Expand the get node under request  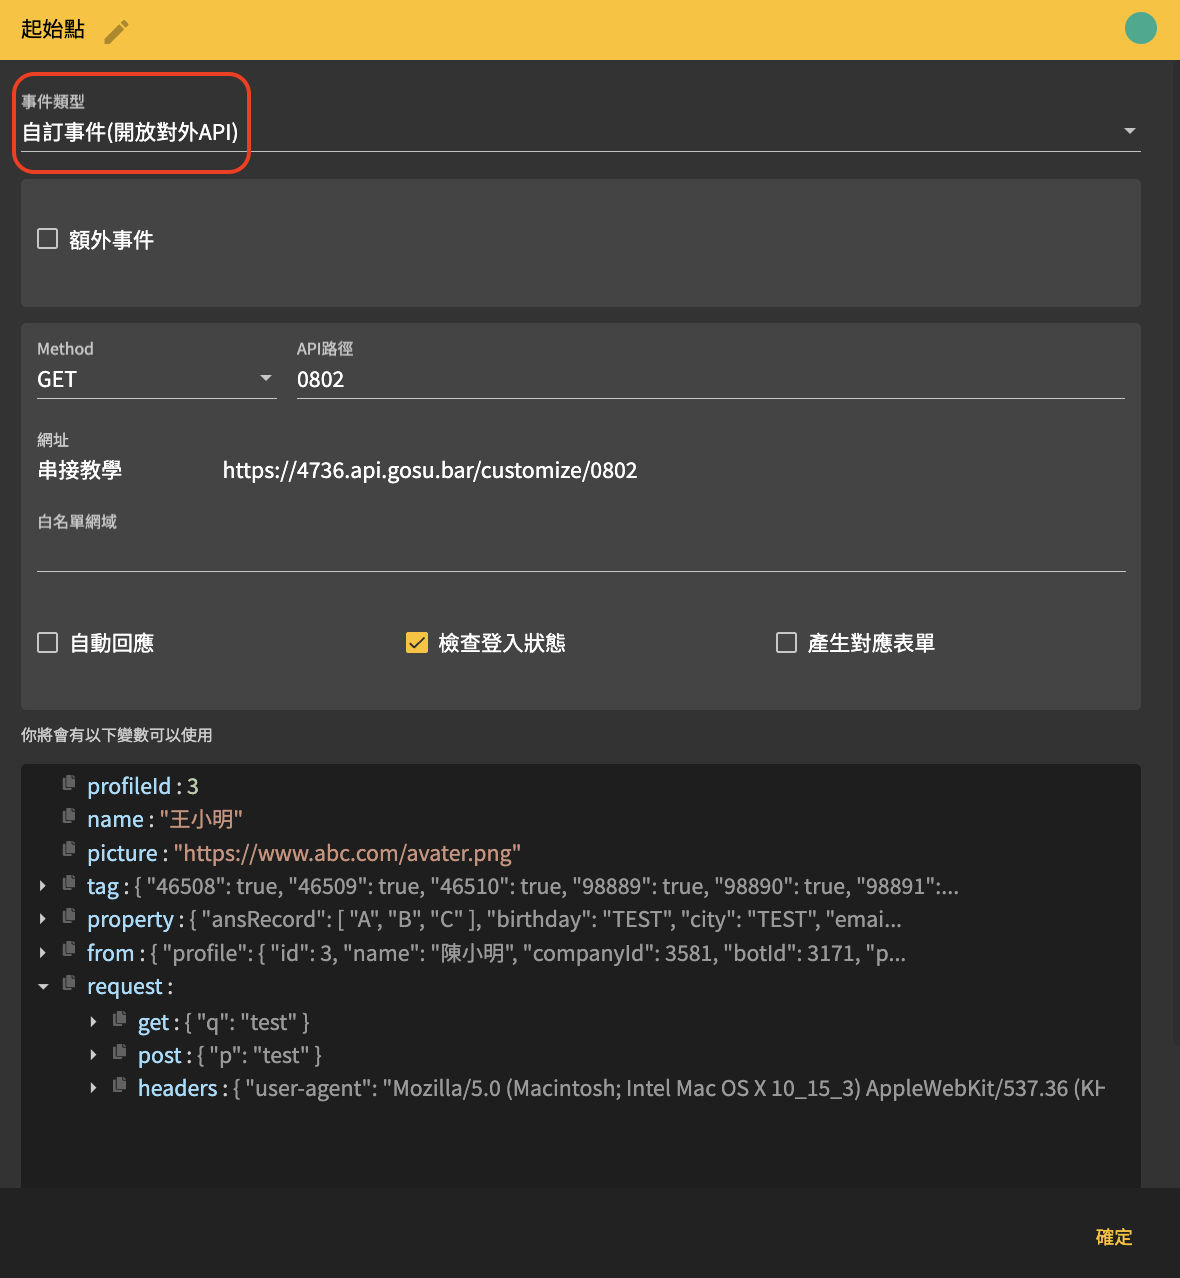(93, 1022)
